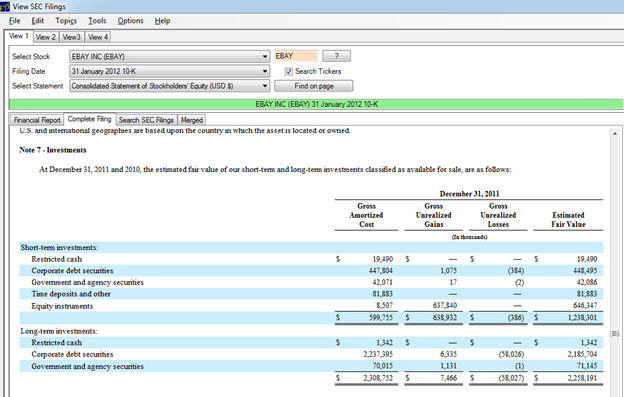Screen dimensions: 624x397
Task: Open the Options menu
Action: 130,21
